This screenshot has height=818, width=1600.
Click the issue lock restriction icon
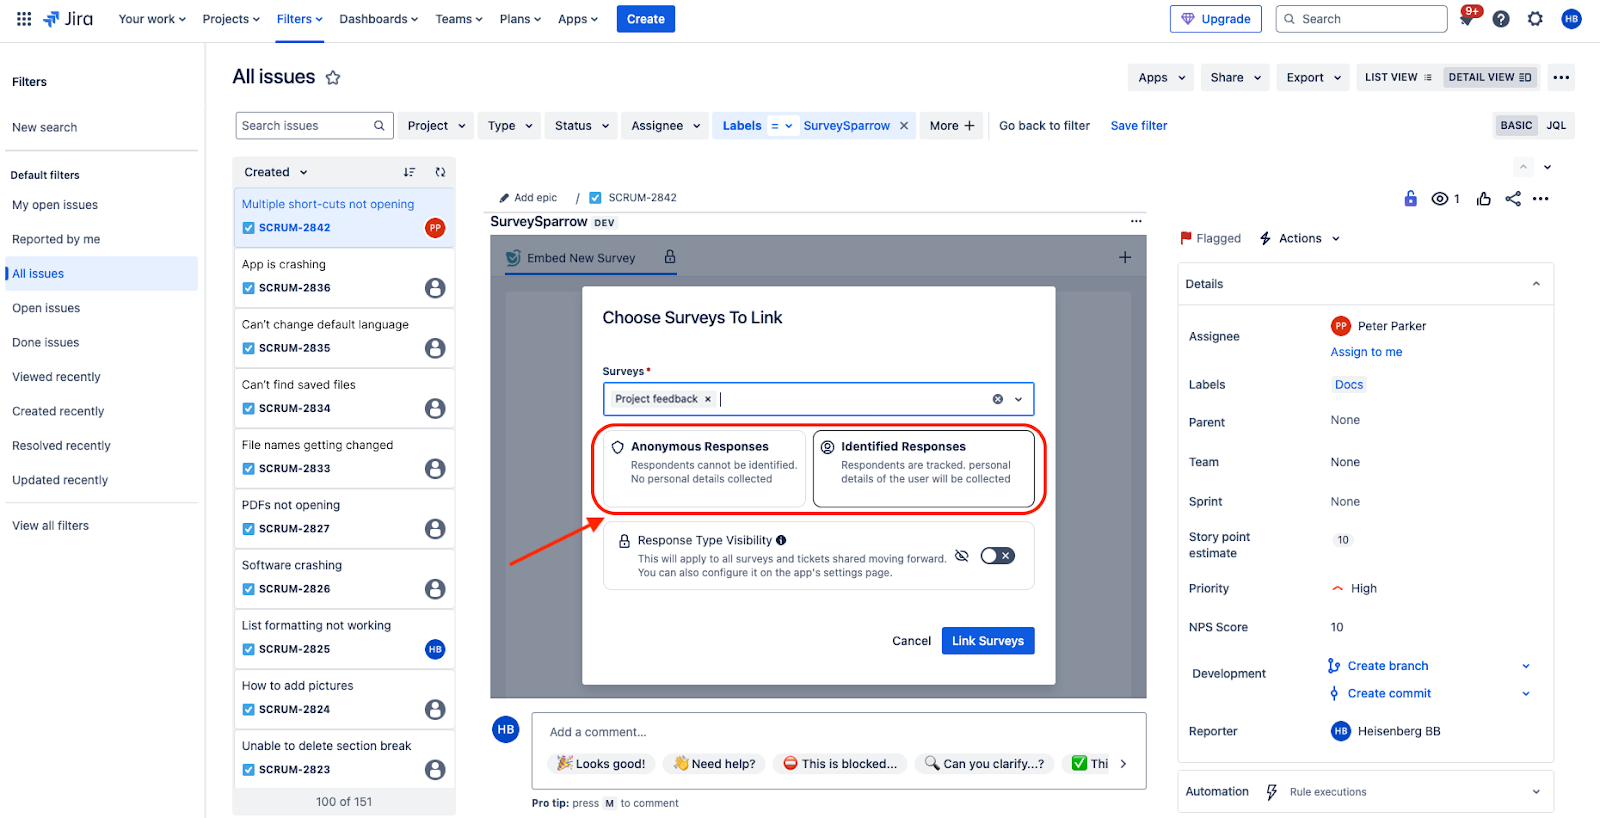[x=1410, y=199]
